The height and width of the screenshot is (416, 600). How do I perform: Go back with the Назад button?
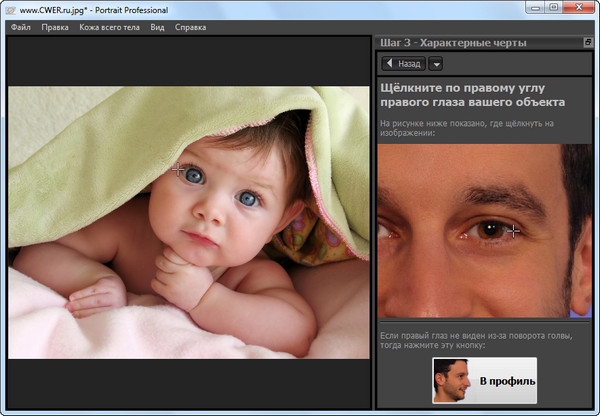point(402,63)
